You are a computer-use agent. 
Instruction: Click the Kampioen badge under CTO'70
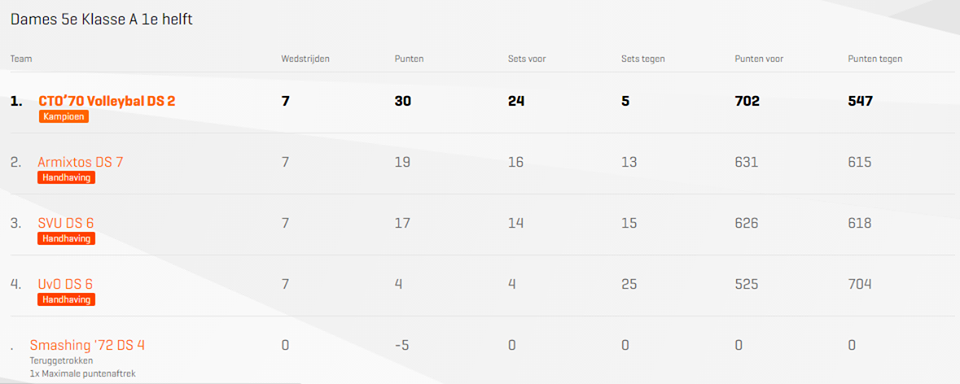64,116
